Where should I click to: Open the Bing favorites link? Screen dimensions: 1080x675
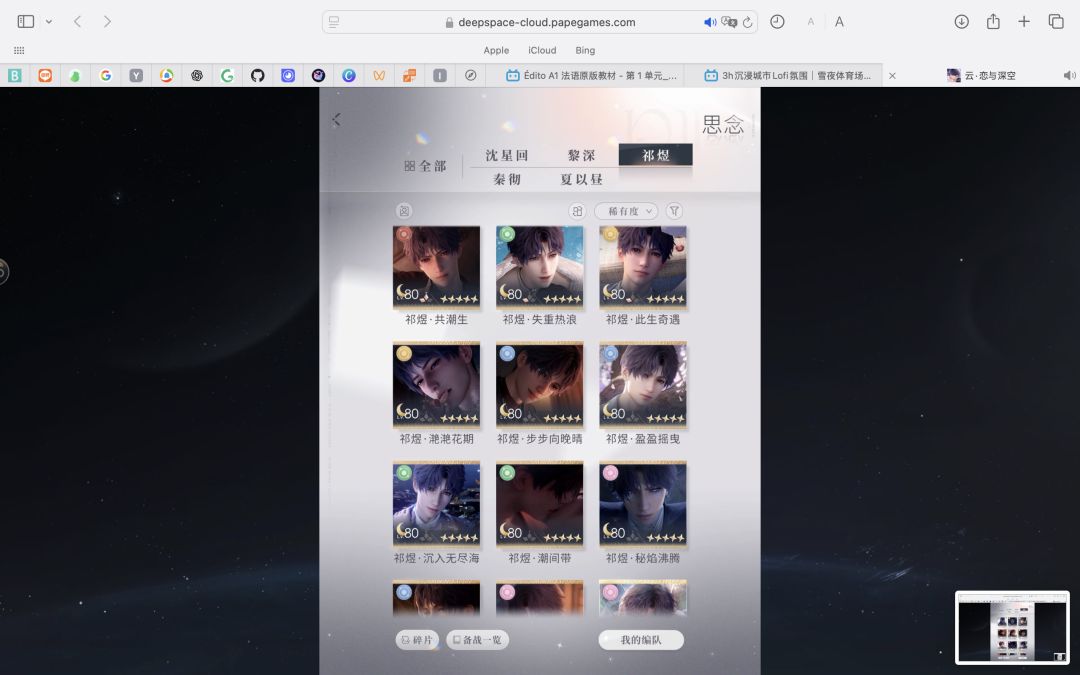tap(585, 50)
